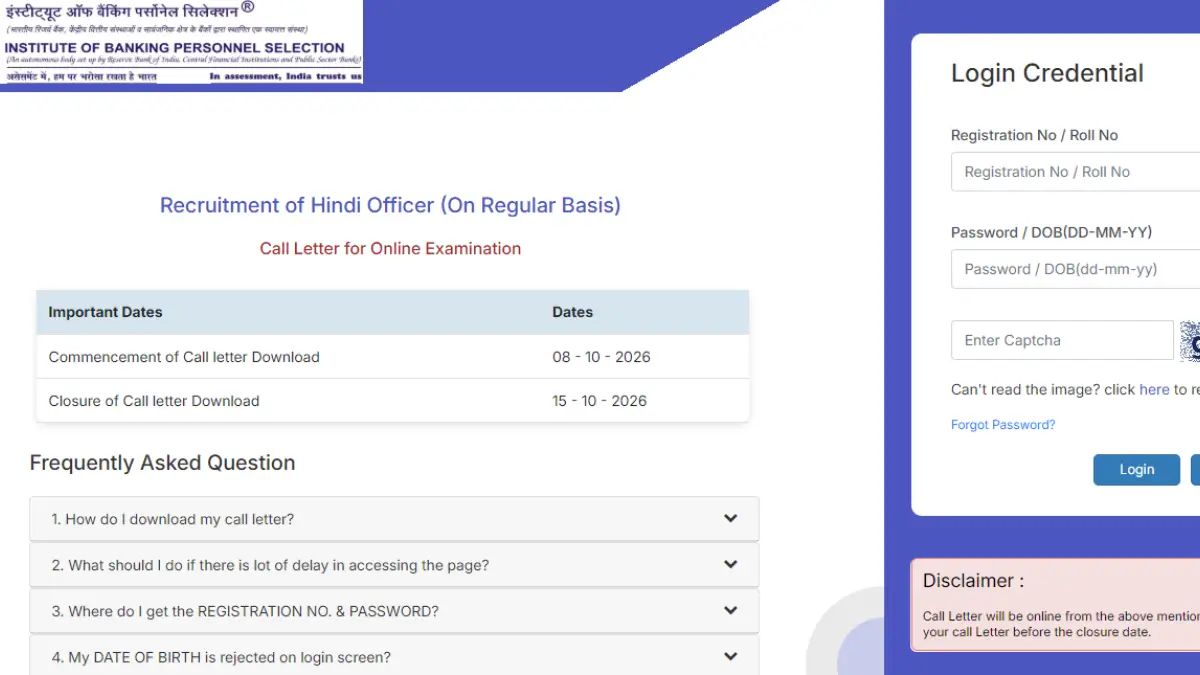Select 'Recruitment of Hindi Officer (On Regular Basis)' heading

(390, 205)
